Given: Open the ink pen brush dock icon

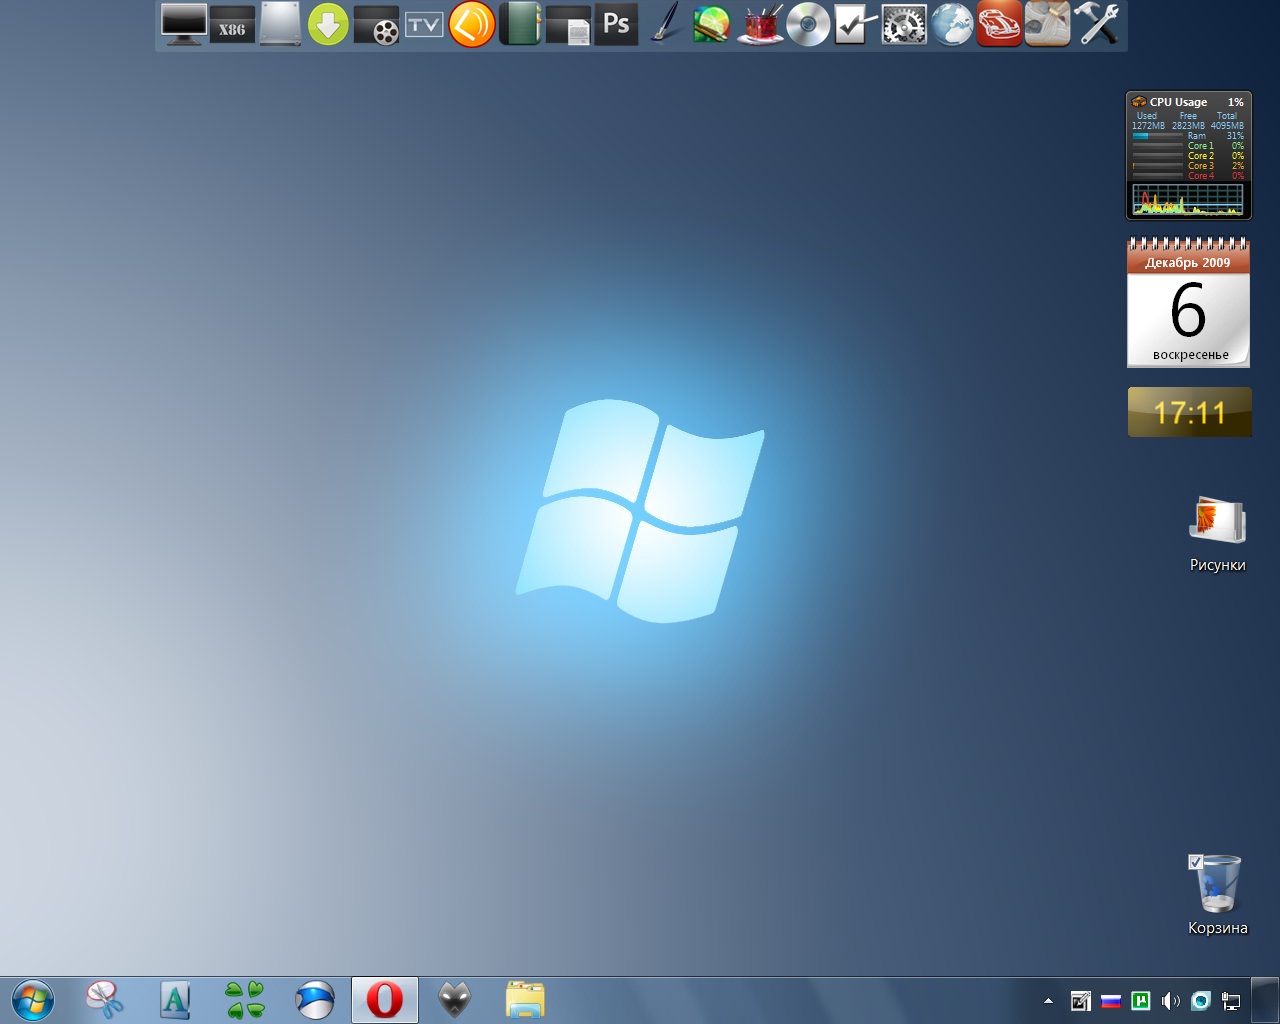Looking at the screenshot, I should click(x=664, y=24).
